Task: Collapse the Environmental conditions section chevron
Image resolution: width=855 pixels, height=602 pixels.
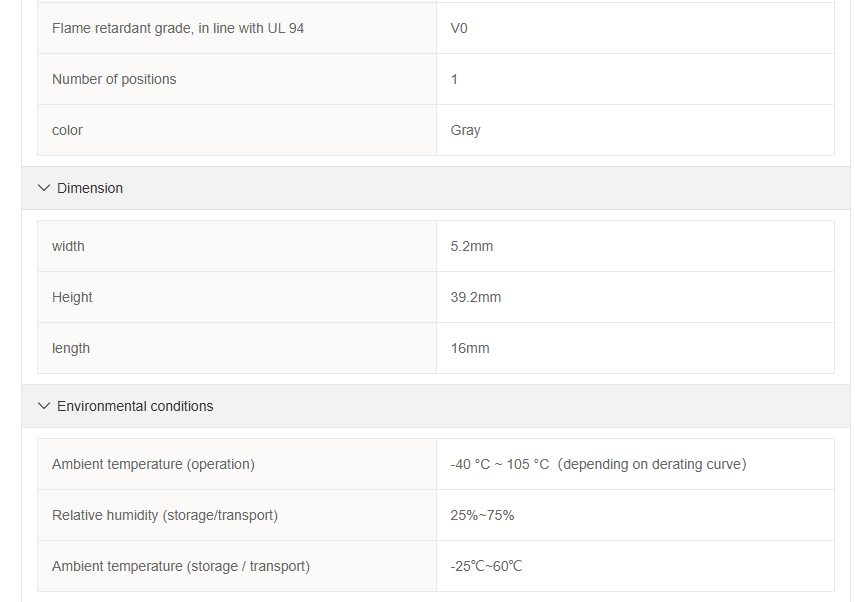Action: pos(43,406)
